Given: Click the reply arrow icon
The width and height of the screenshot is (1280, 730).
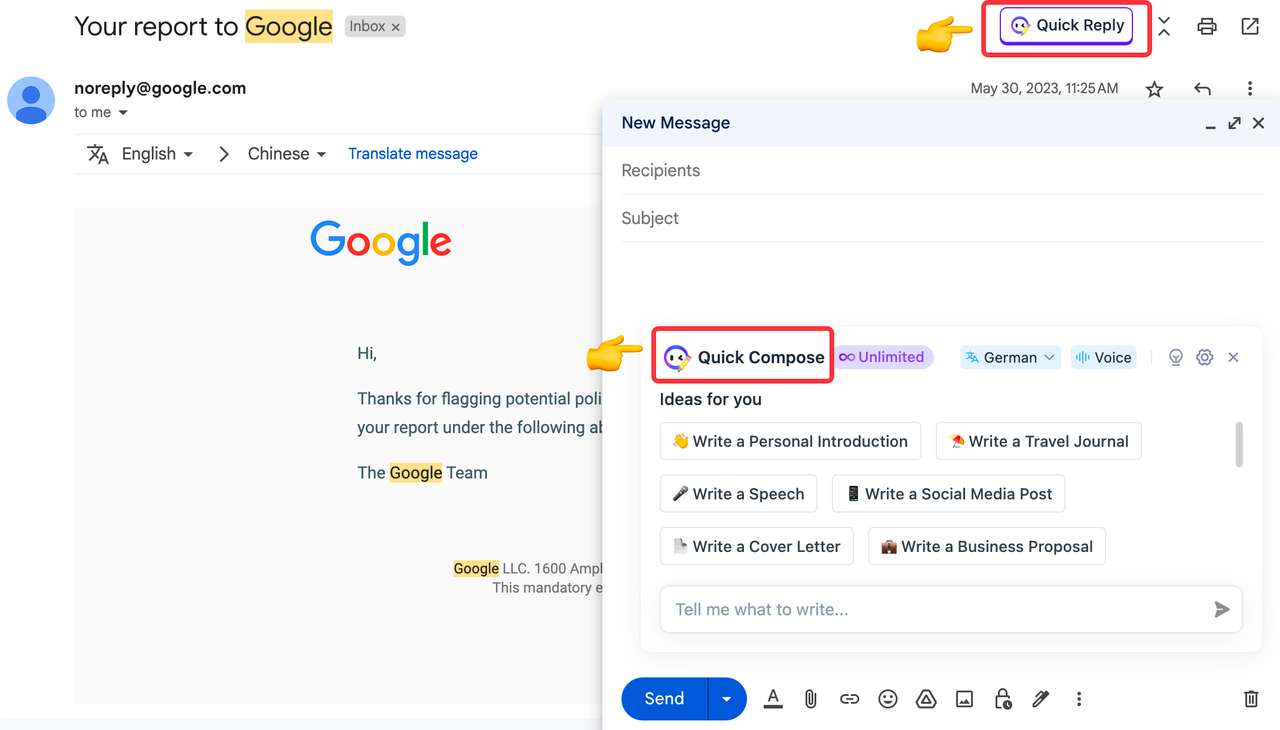Looking at the screenshot, I should tap(1202, 89).
